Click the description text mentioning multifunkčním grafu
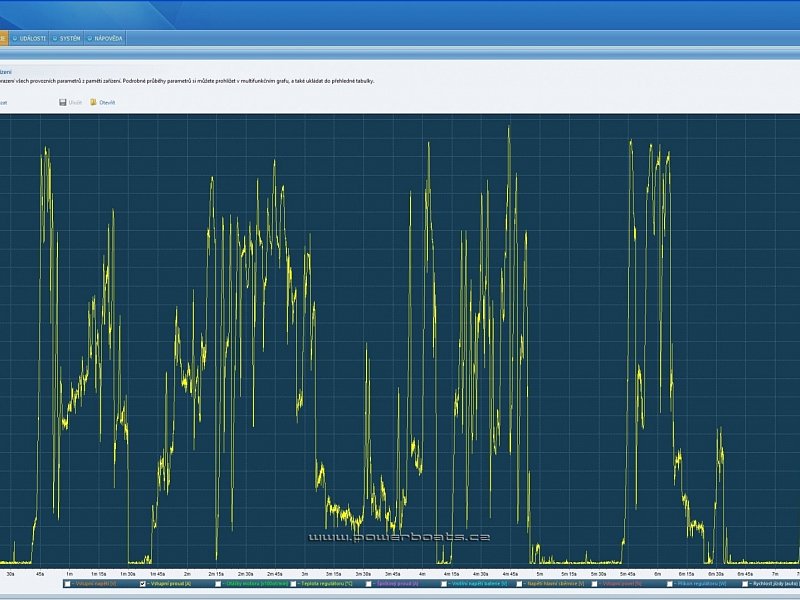The height and width of the screenshot is (600, 800). point(187,81)
